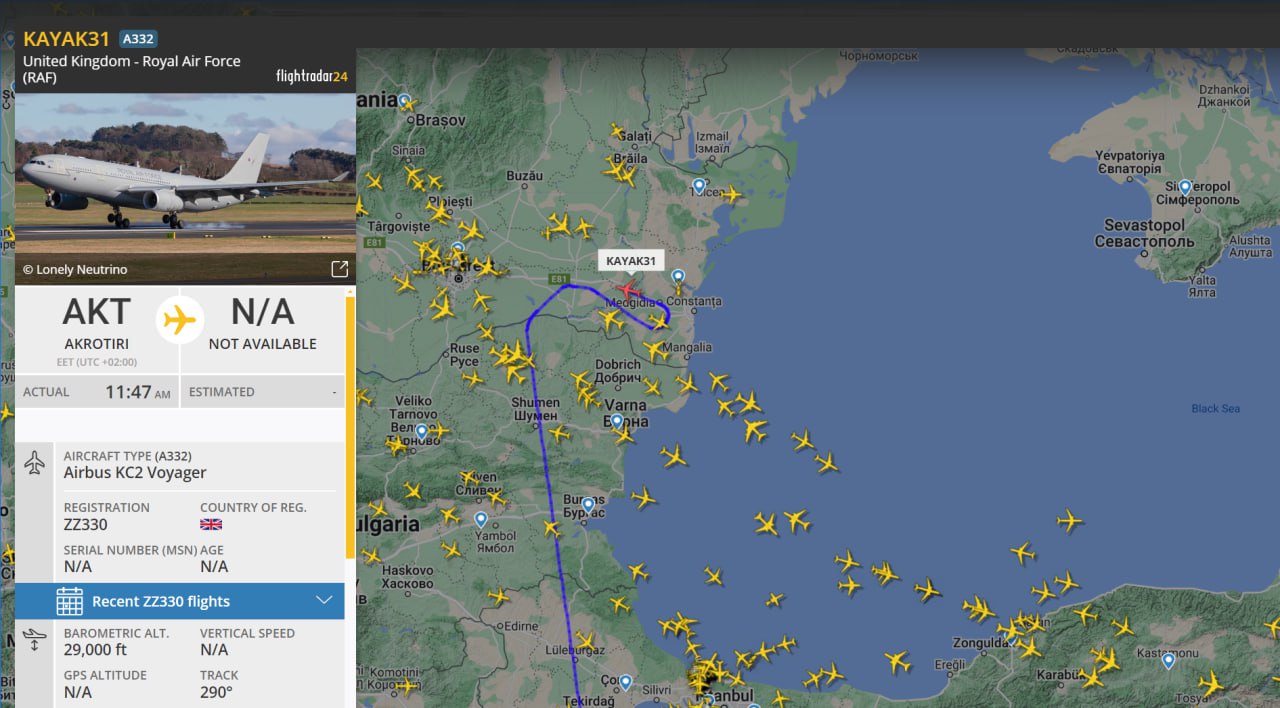Viewport: 1280px width, 708px height.
Task: Click the Varna airport marker
Action: (x=617, y=422)
